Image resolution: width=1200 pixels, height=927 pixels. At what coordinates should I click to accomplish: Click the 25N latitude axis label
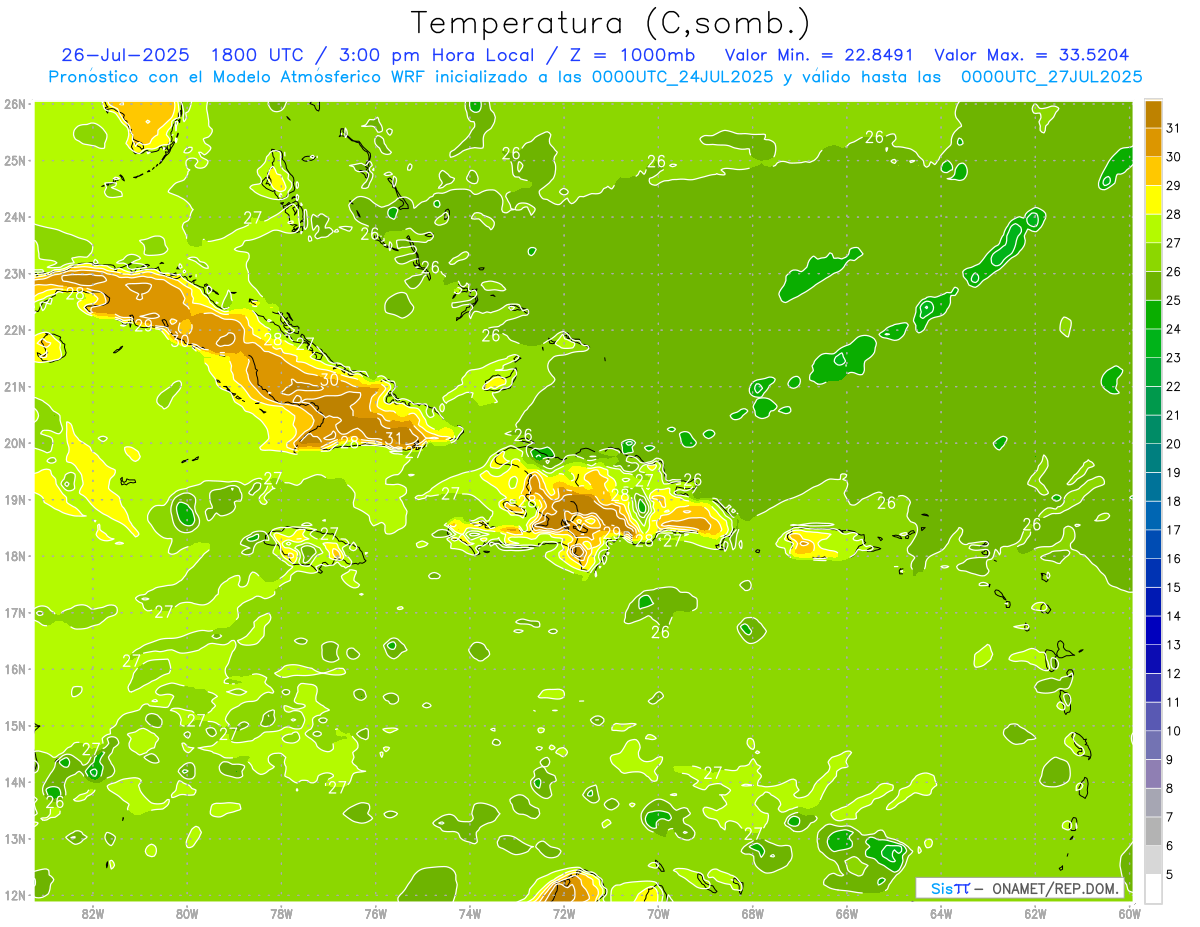point(14,160)
